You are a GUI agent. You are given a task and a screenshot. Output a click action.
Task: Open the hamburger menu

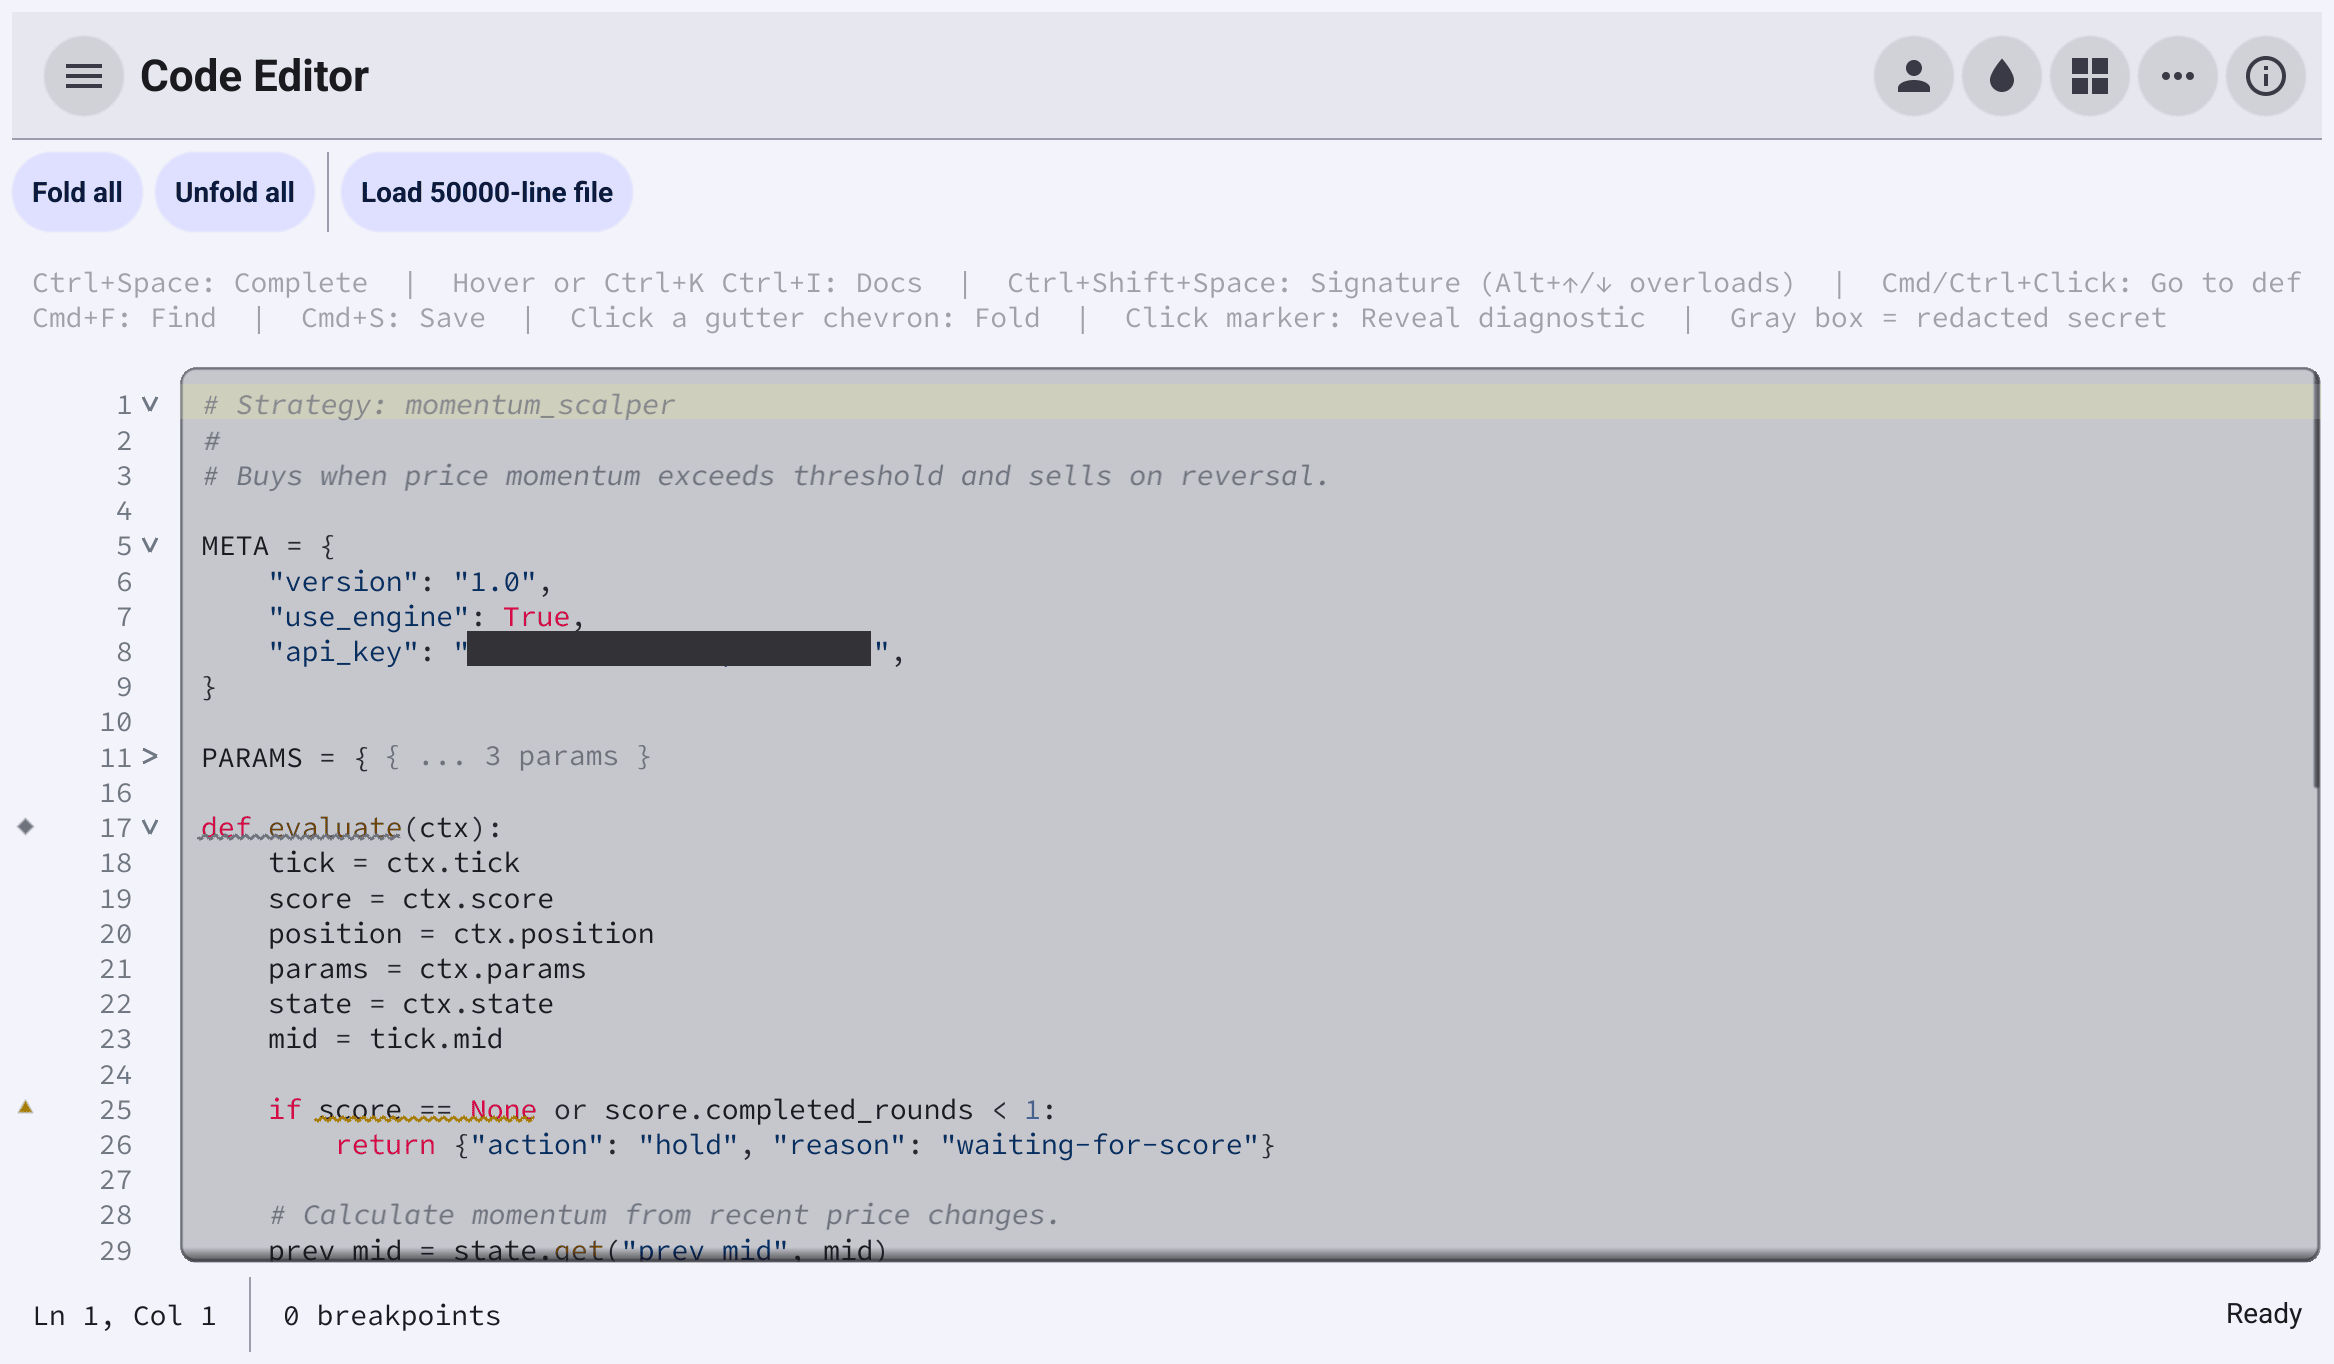click(84, 76)
